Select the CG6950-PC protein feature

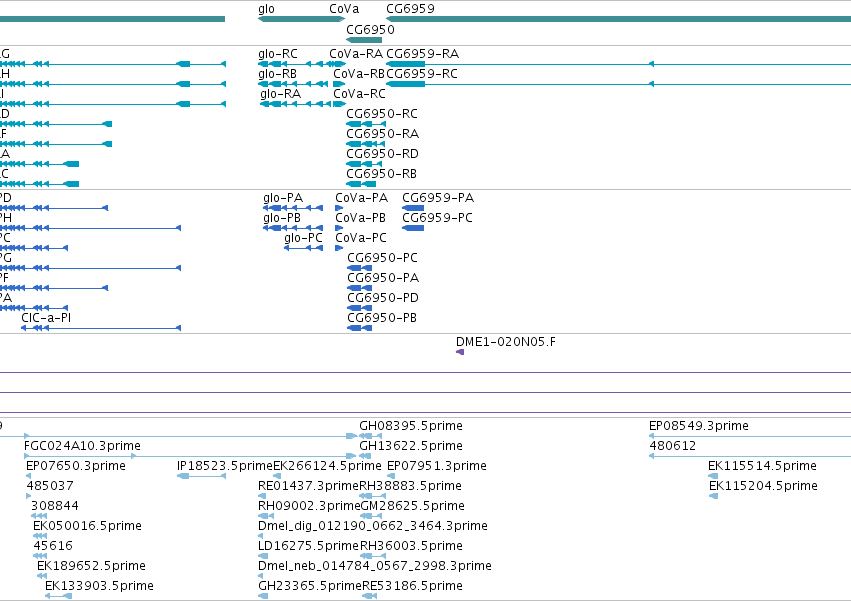359,268
